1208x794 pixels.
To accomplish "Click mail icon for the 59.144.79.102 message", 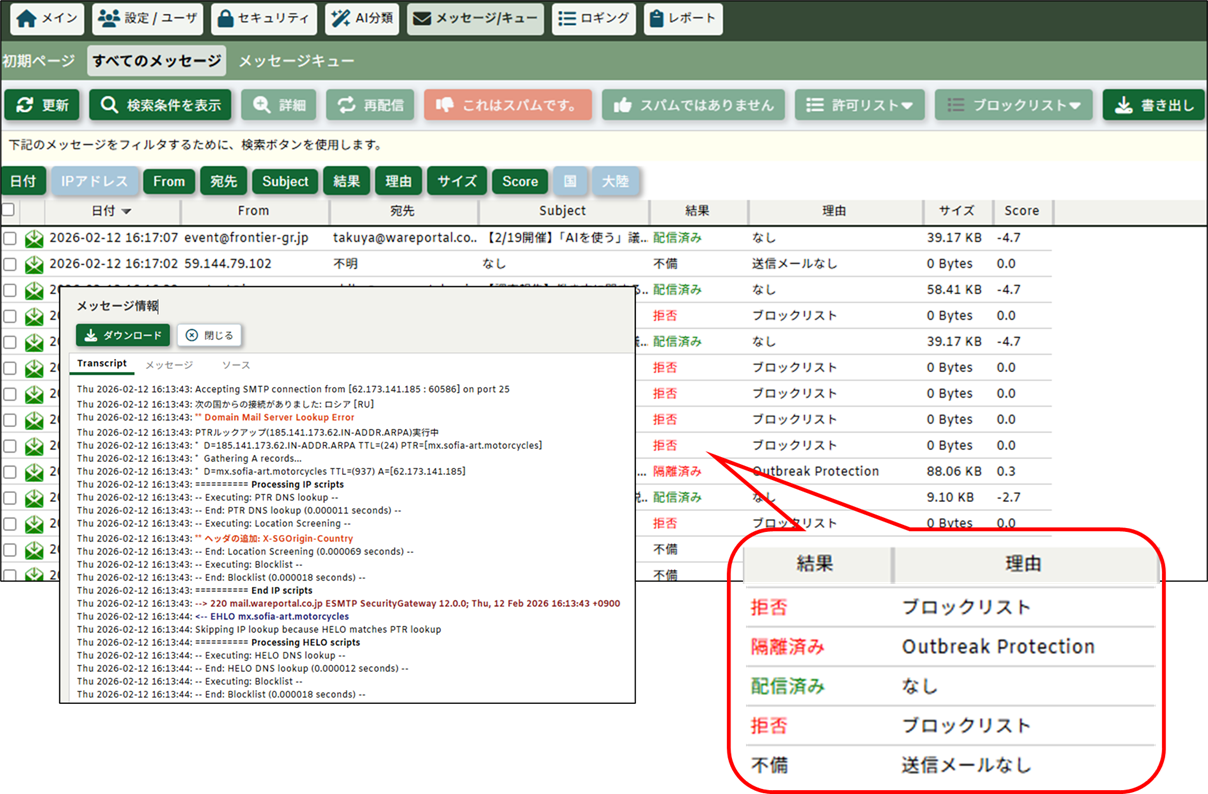I will click(34, 264).
